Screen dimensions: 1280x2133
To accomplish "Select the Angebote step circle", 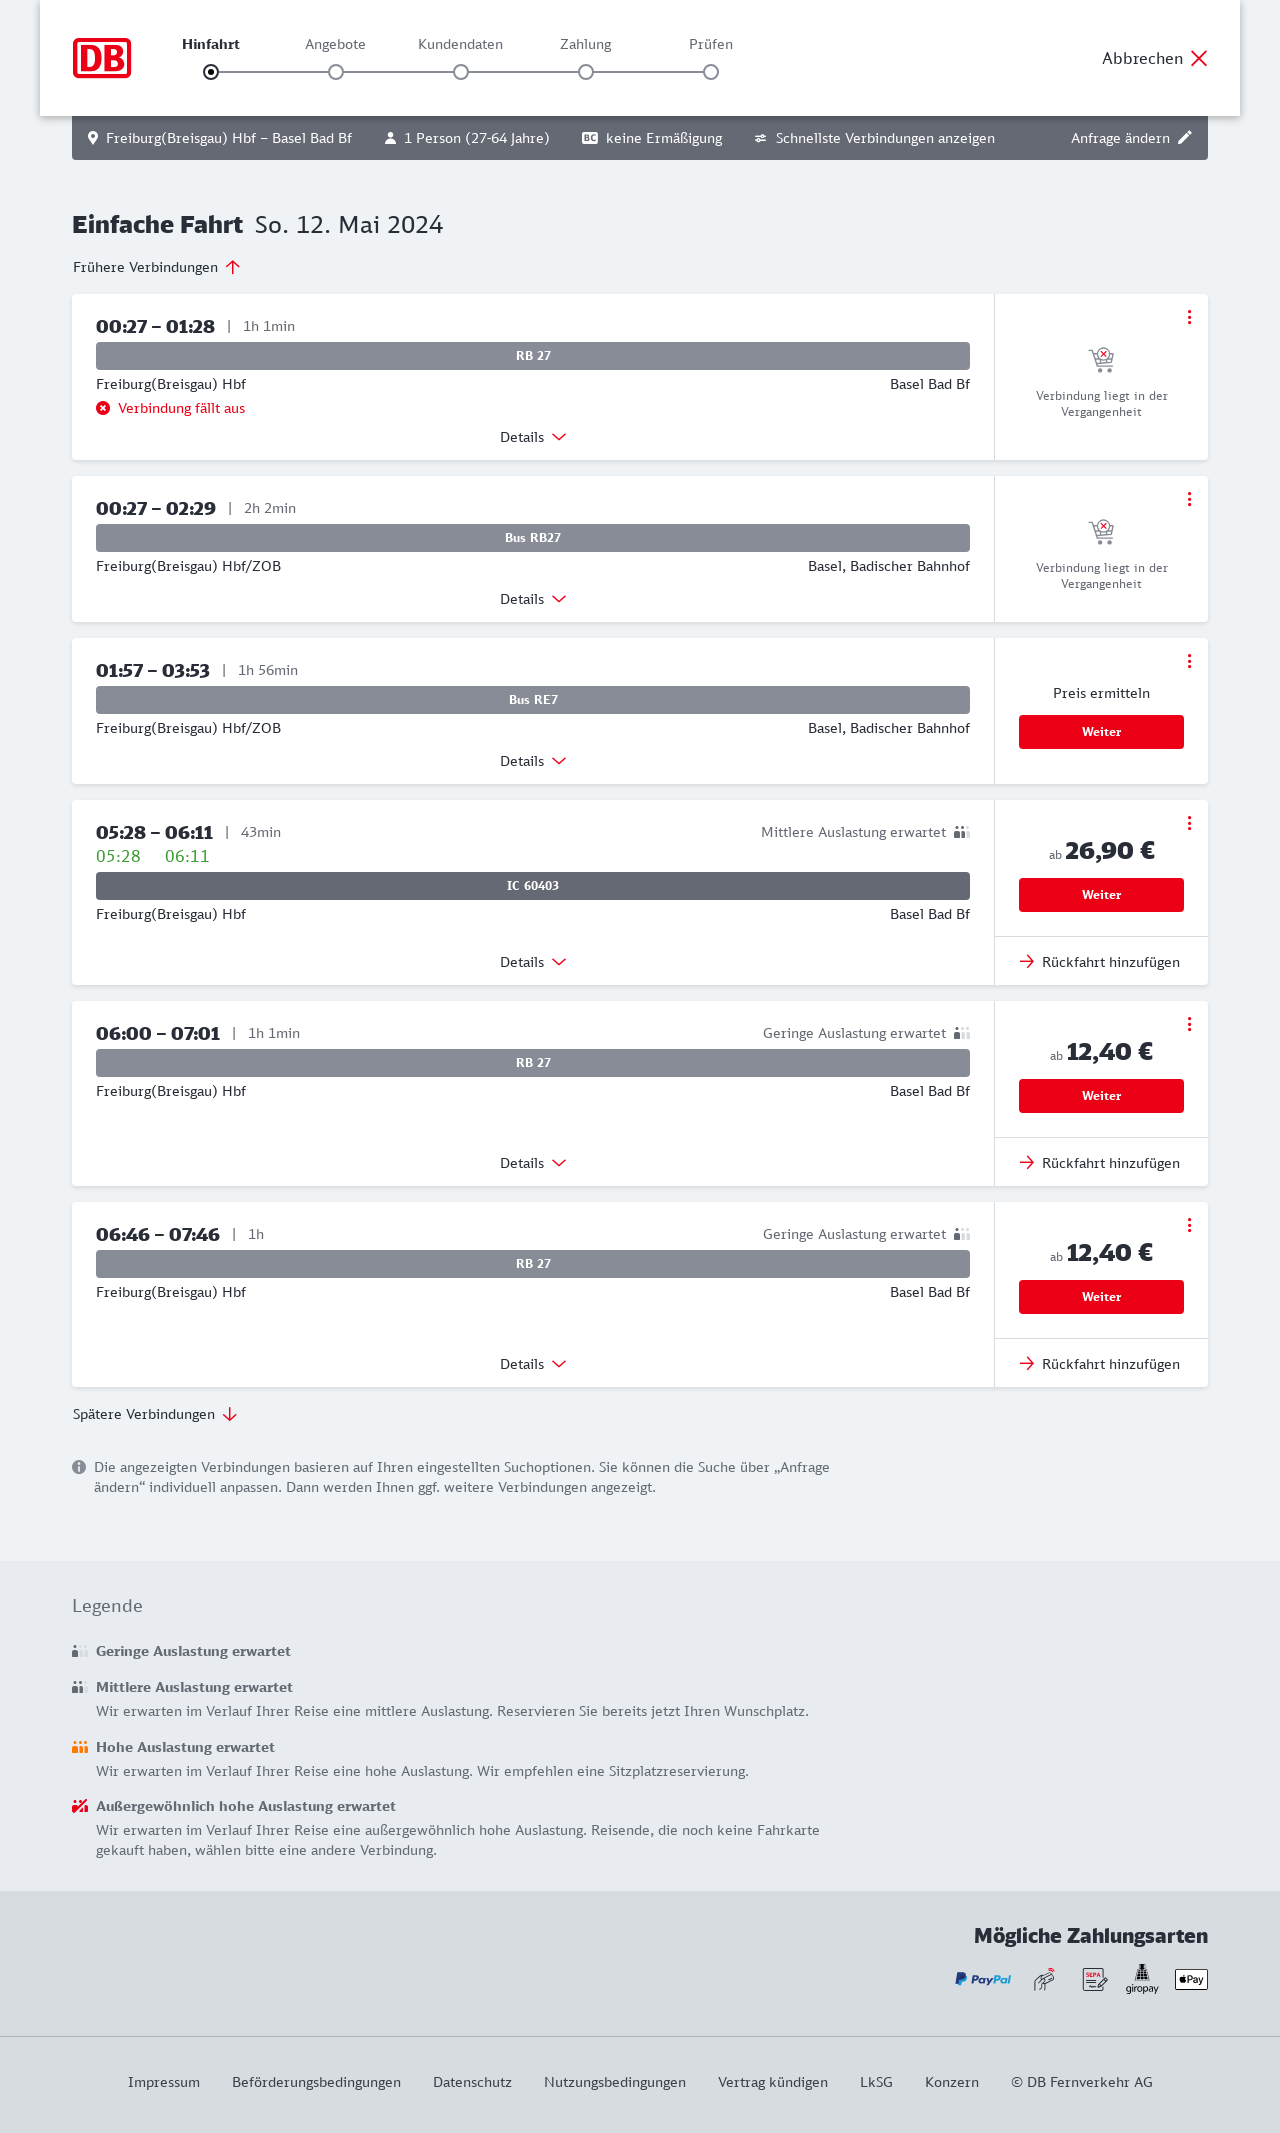I will (336, 72).
